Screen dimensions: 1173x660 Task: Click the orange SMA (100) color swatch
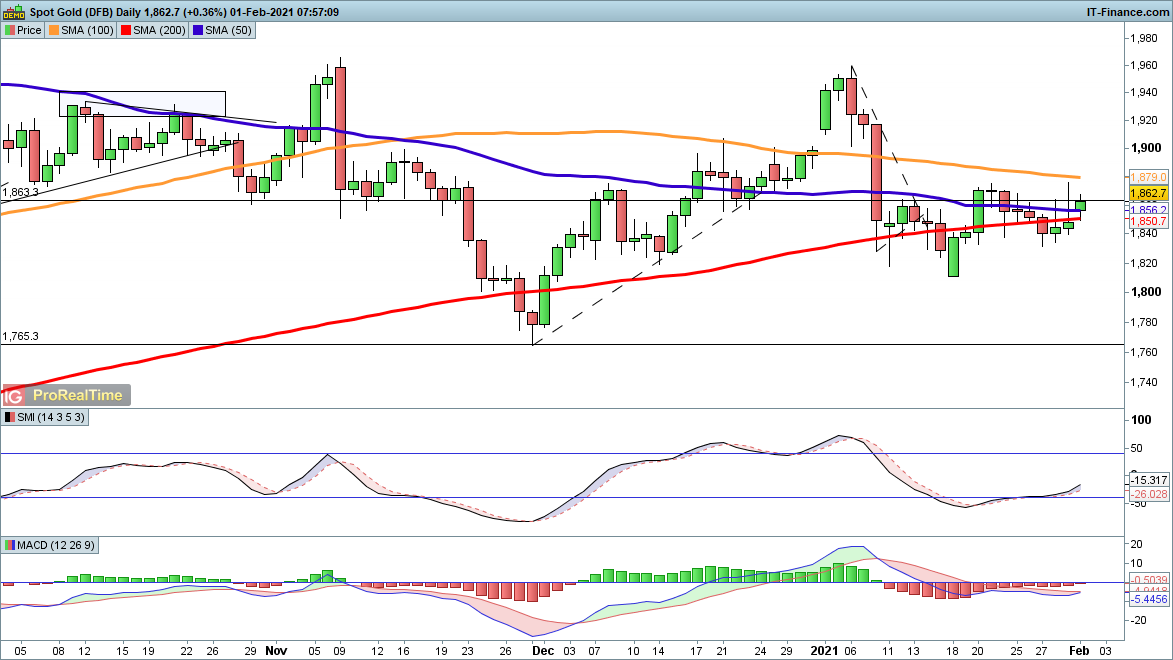point(55,30)
